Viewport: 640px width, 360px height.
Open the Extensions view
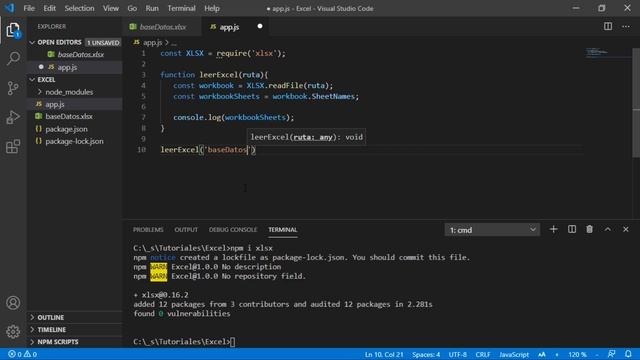tap(13, 146)
